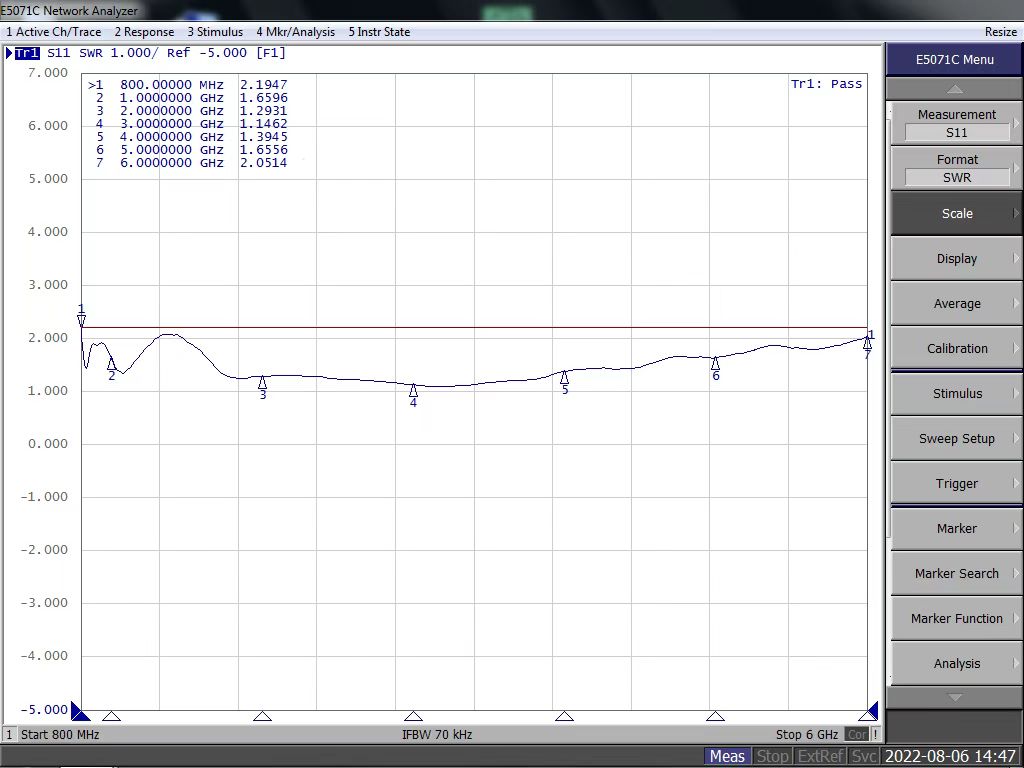This screenshot has height=768, width=1024.
Task: Toggle the Meas status indicator
Action: 727,756
